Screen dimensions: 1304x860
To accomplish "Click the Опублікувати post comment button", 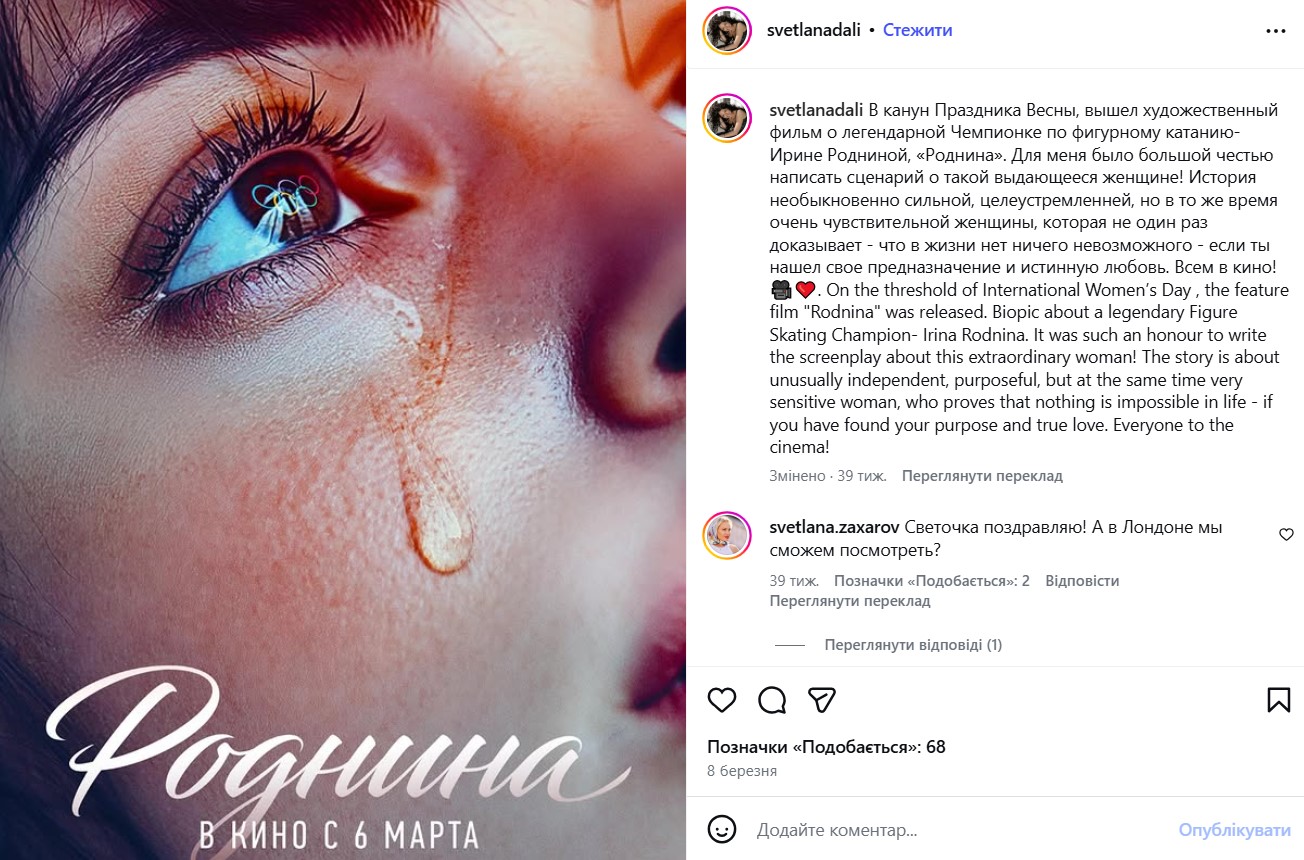I will click(1235, 830).
